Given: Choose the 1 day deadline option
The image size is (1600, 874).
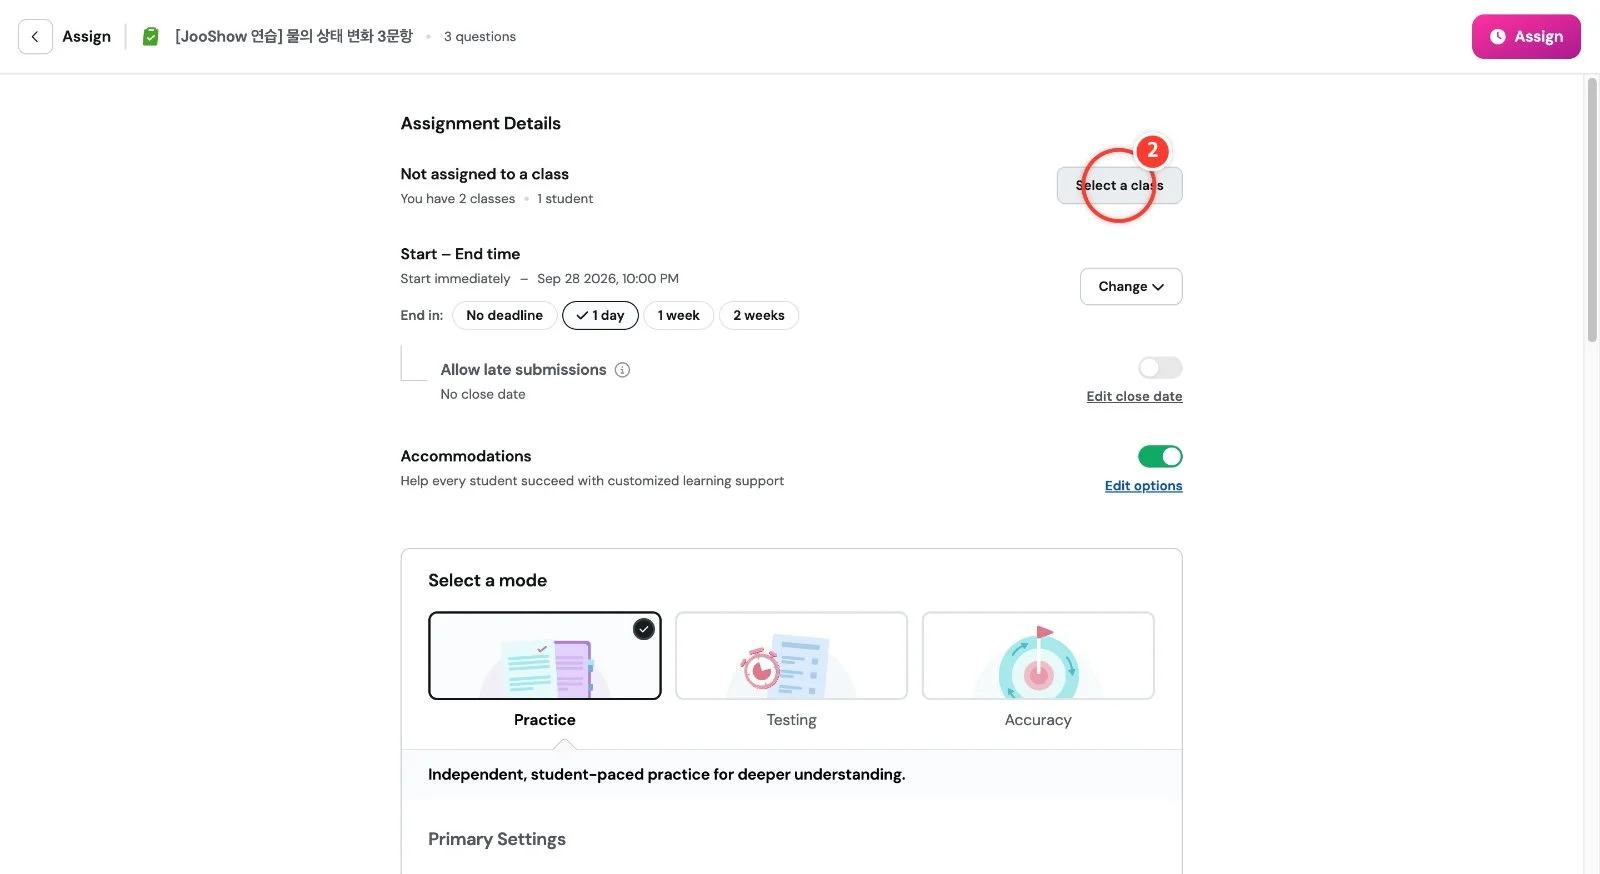Looking at the screenshot, I should pyautogui.click(x=600, y=316).
